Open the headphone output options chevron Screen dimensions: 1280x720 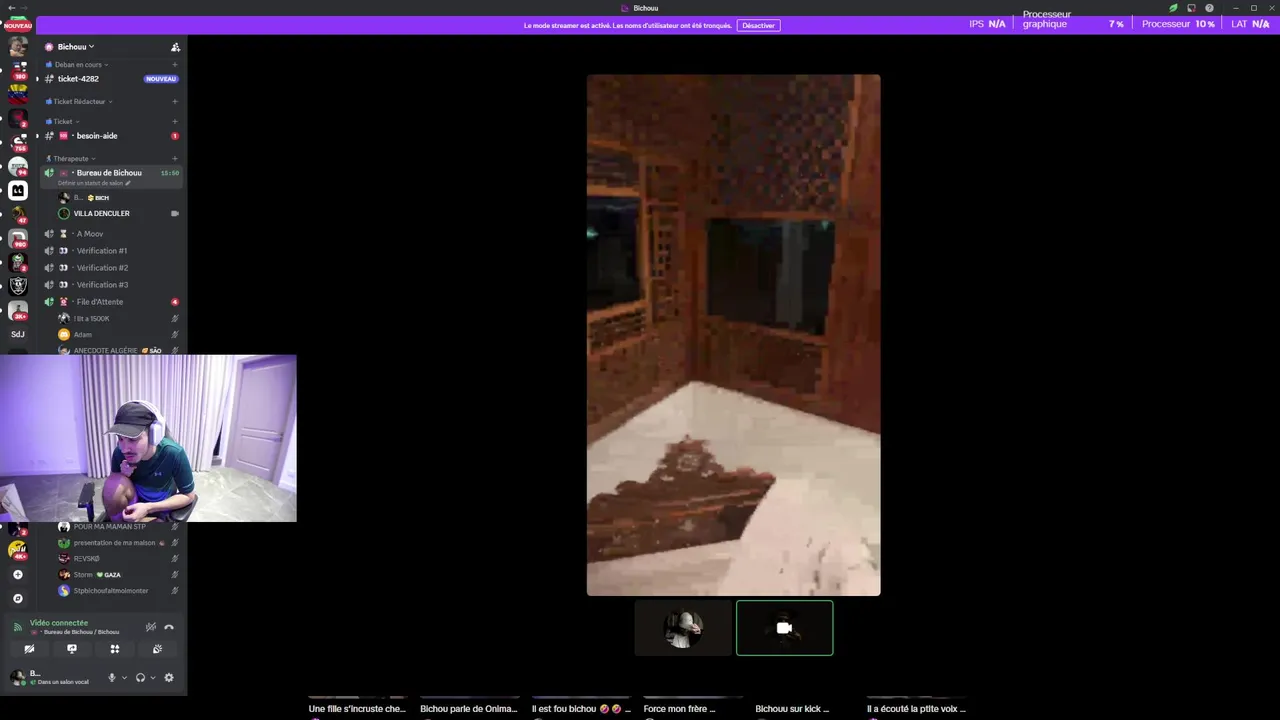pos(152,677)
